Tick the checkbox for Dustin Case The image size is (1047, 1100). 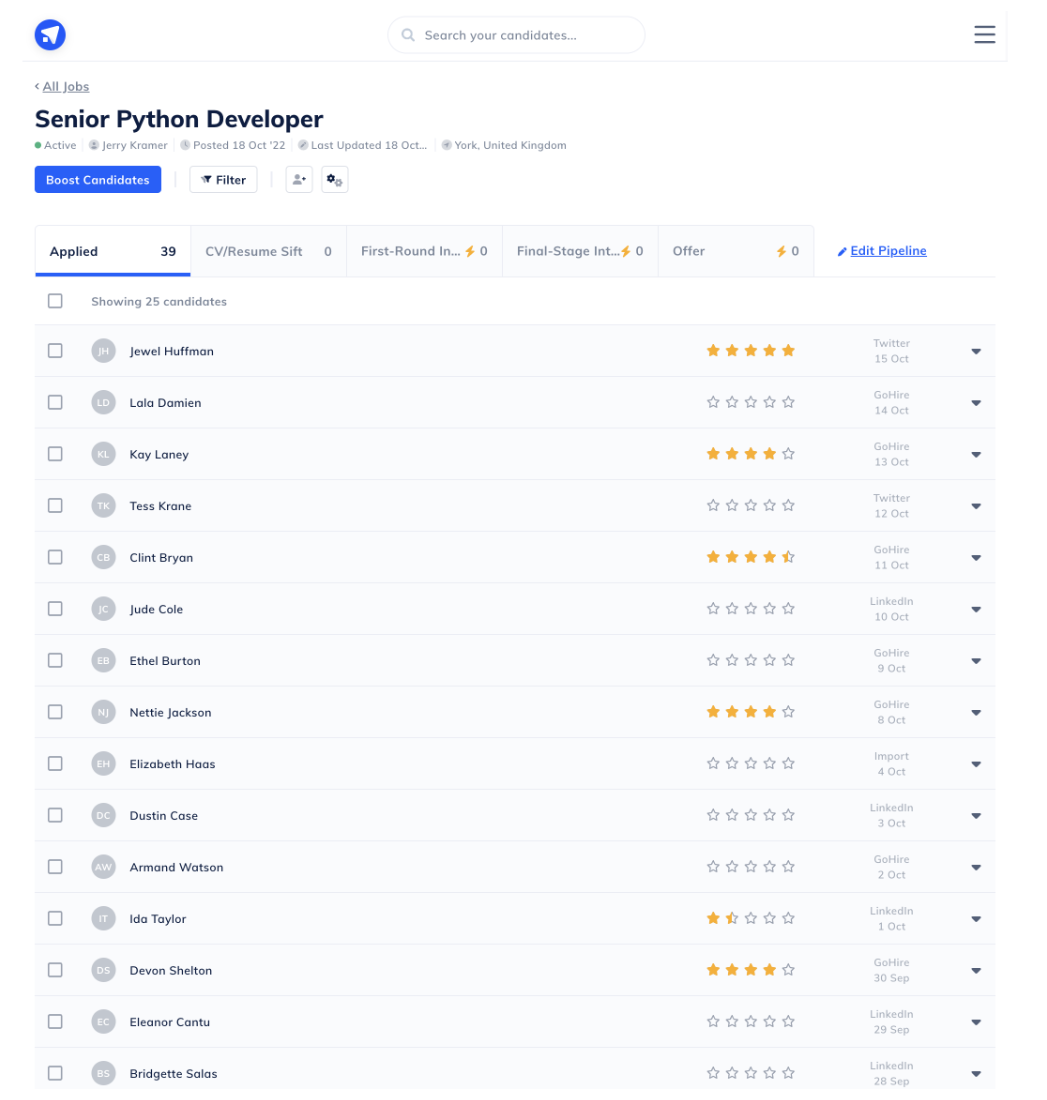pos(55,815)
